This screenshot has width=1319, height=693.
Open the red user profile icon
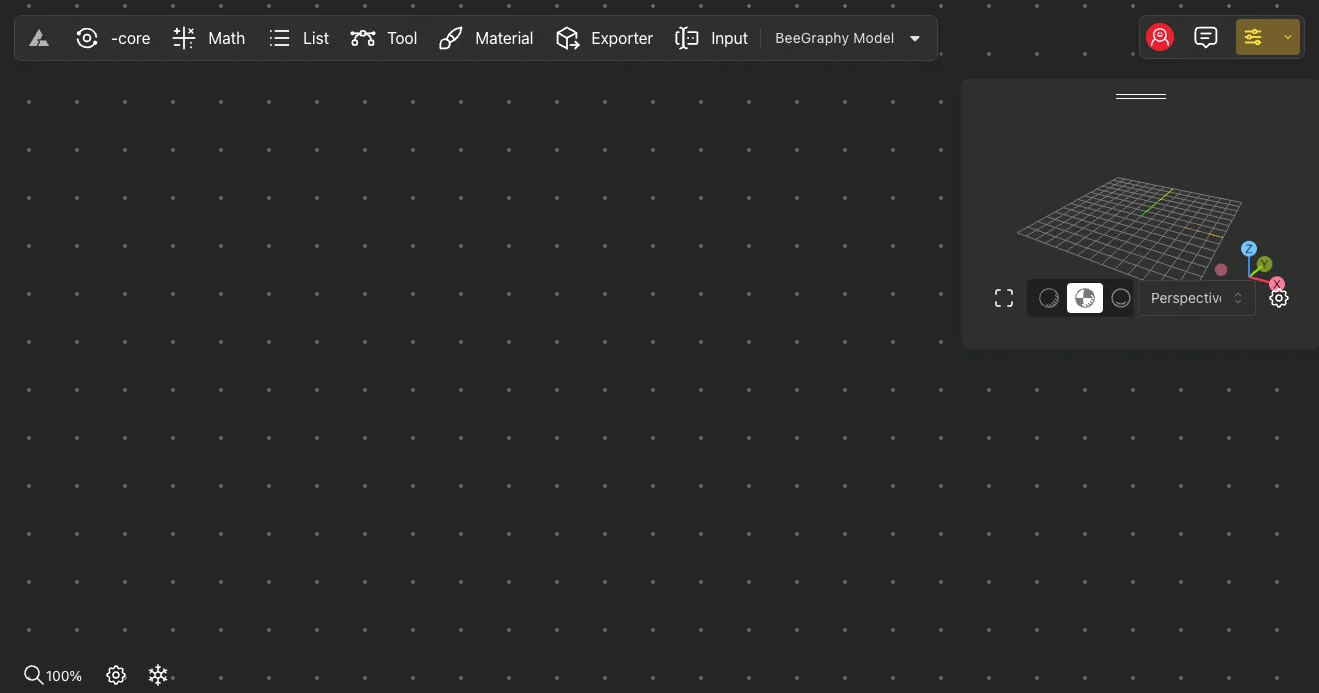click(x=1160, y=38)
